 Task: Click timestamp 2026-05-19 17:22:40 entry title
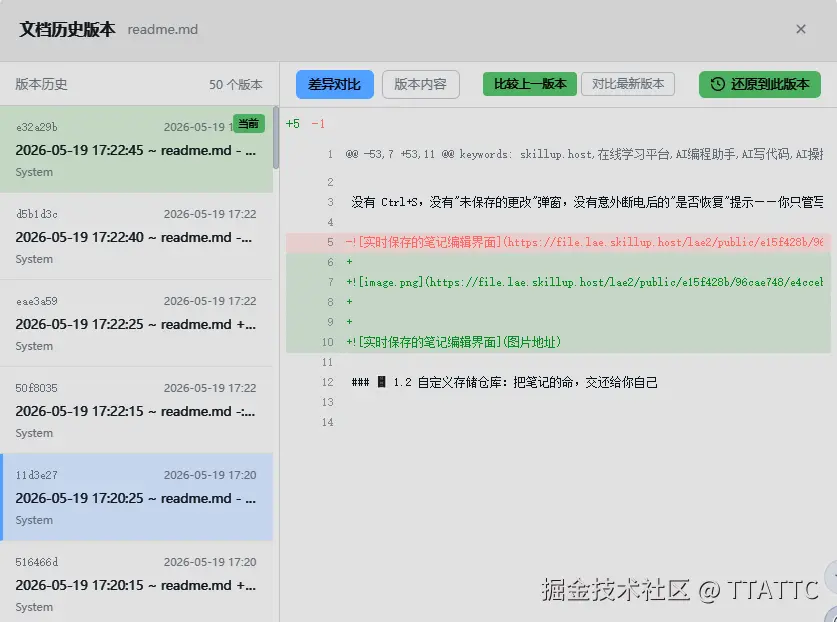[135, 237]
